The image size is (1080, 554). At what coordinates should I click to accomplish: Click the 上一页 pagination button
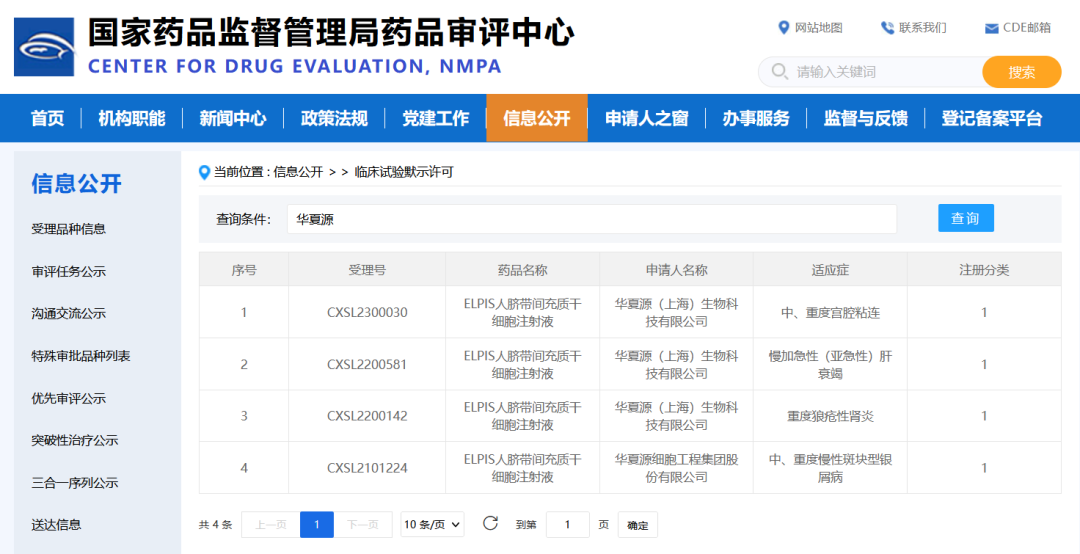pyautogui.click(x=271, y=524)
